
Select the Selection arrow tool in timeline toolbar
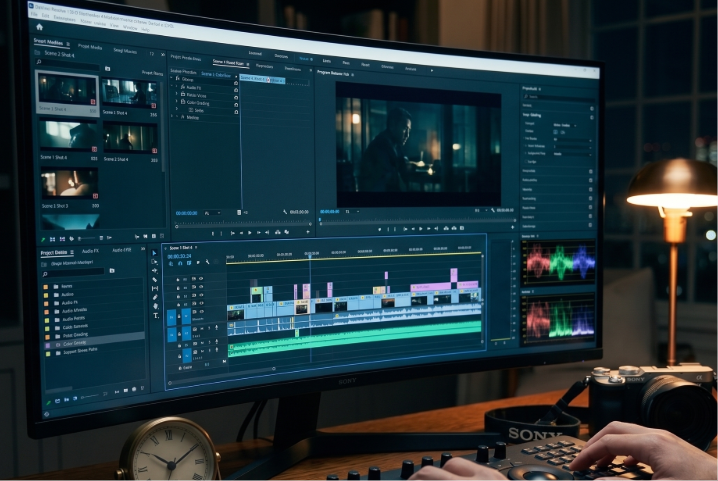point(154,253)
